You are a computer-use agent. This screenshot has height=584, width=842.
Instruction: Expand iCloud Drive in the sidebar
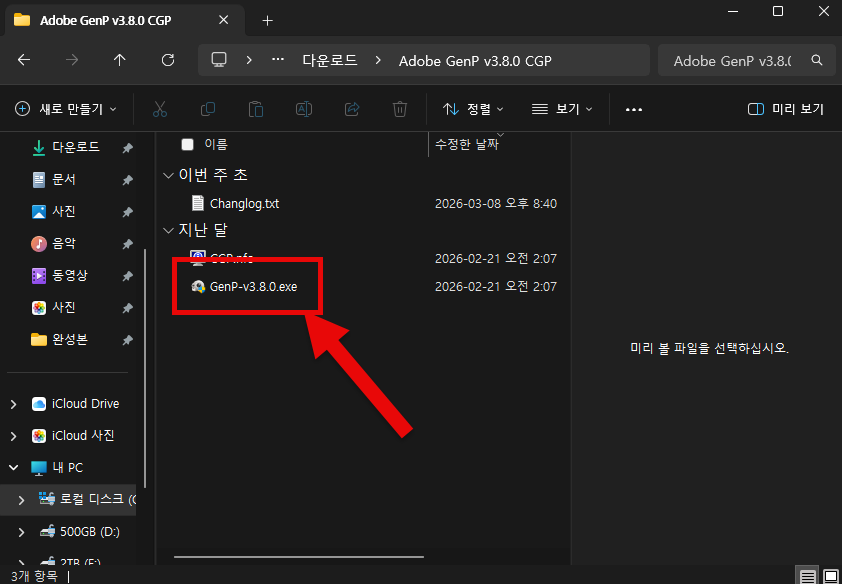point(13,404)
